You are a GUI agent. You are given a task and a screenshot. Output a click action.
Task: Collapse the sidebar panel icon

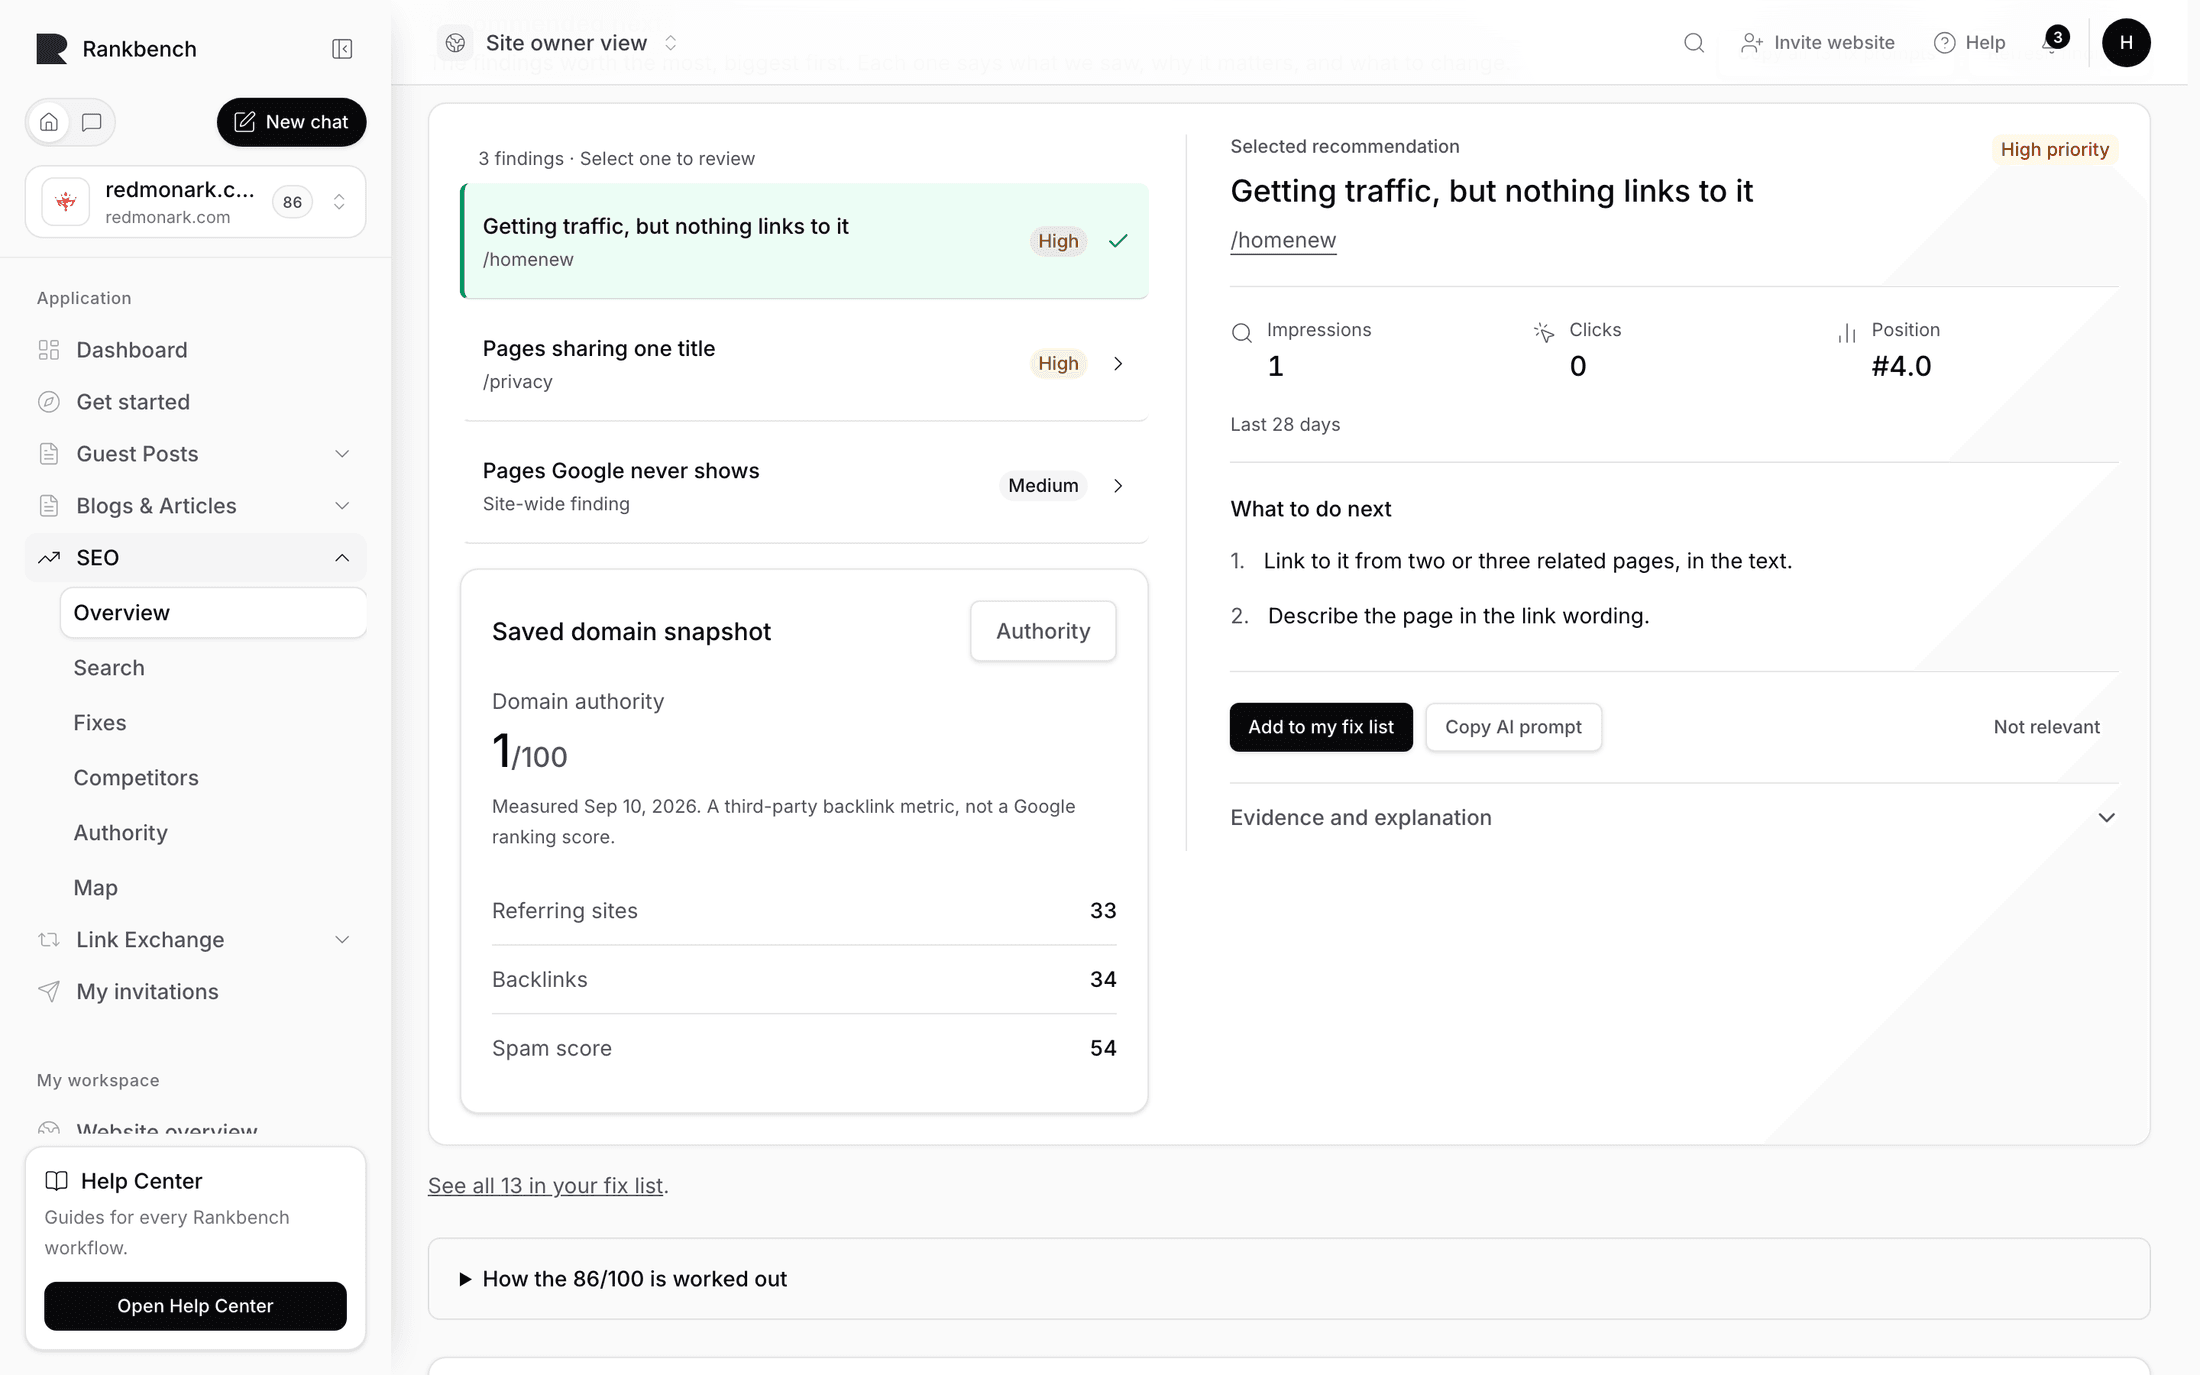click(x=342, y=49)
